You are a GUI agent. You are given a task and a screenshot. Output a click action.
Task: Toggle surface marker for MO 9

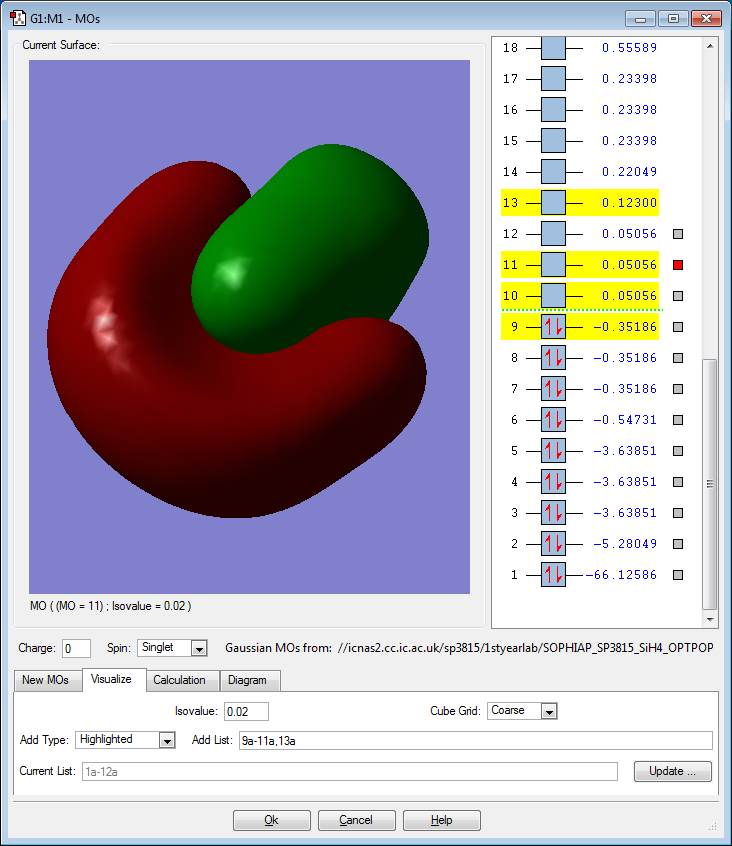click(x=678, y=327)
